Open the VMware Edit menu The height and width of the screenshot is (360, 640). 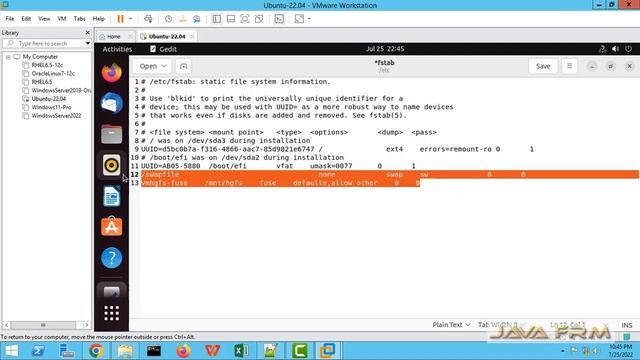[26, 19]
